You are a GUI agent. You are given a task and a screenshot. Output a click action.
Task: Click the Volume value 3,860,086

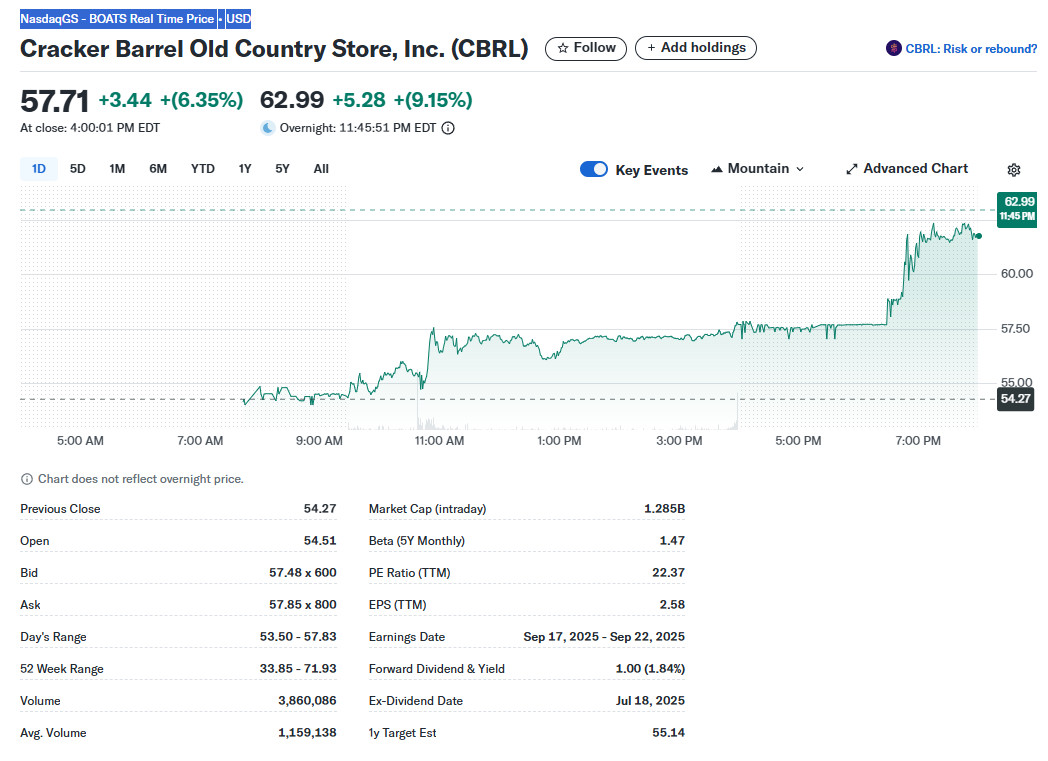[x=307, y=701]
